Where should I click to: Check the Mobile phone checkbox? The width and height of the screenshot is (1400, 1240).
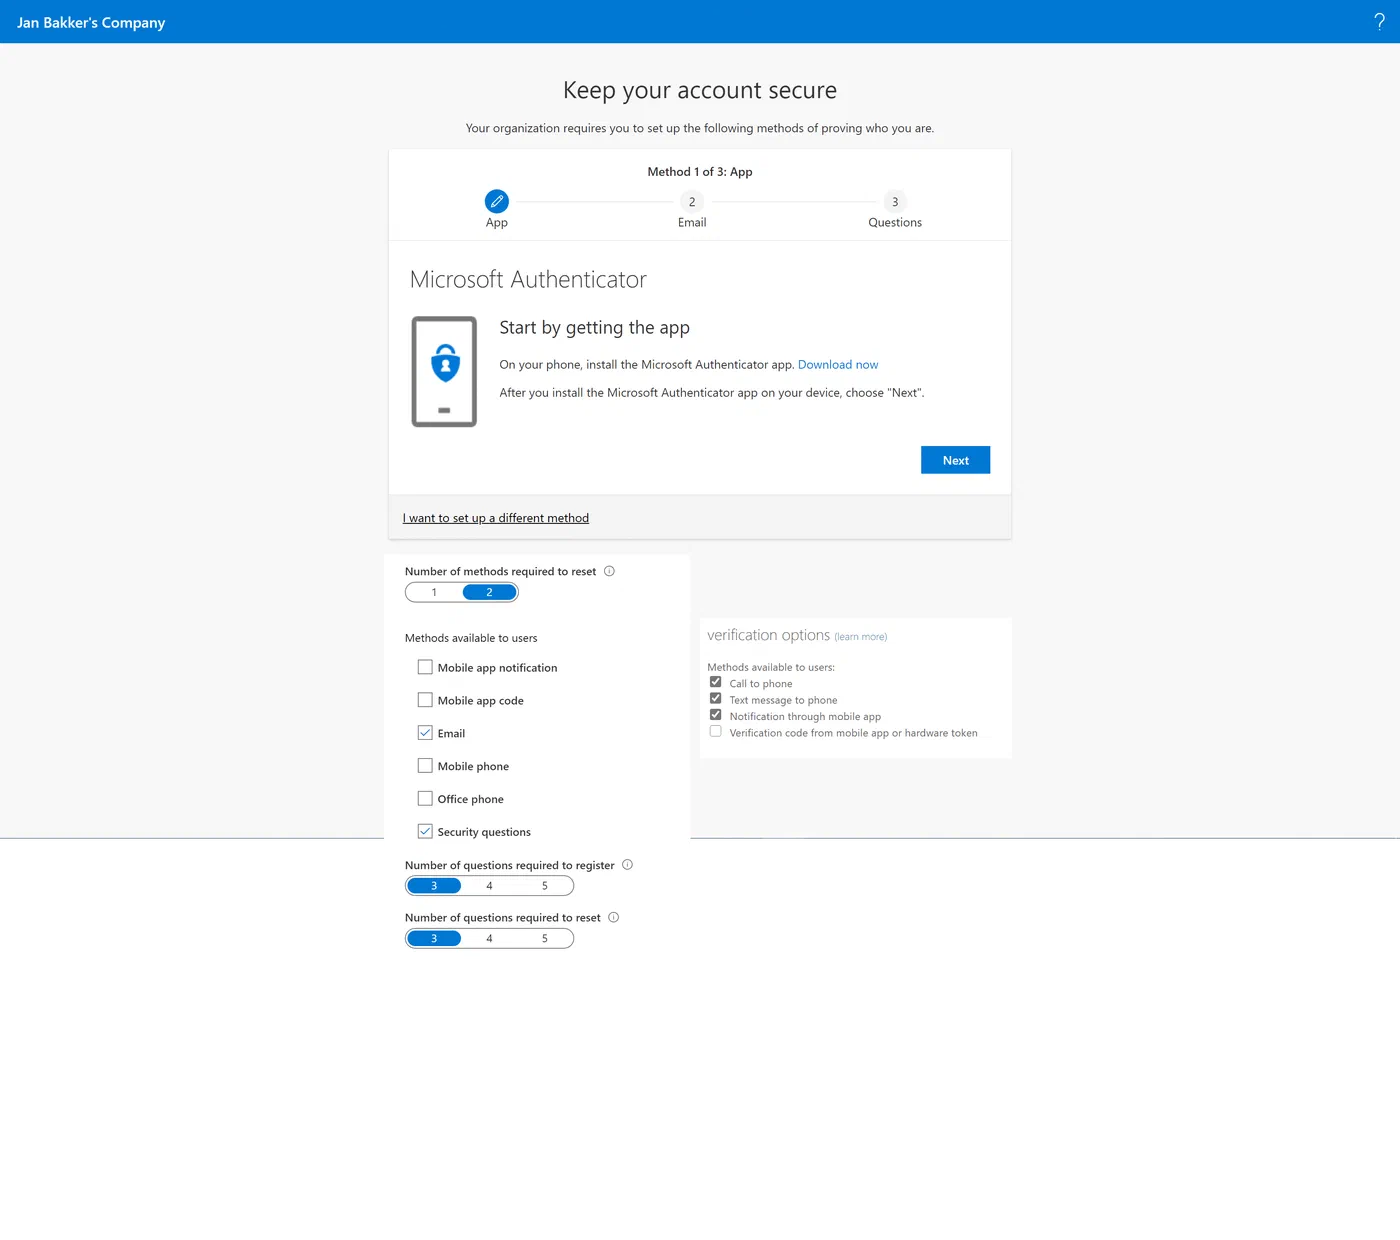click(x=425, y=766)
